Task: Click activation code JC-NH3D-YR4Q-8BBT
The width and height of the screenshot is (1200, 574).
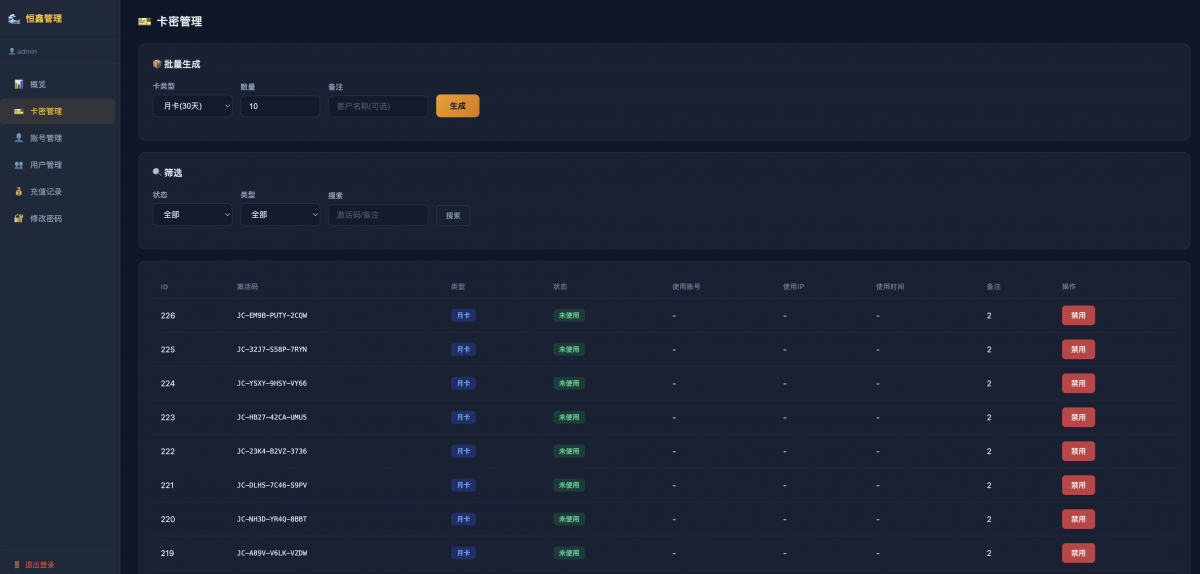Action: [272, 519]
